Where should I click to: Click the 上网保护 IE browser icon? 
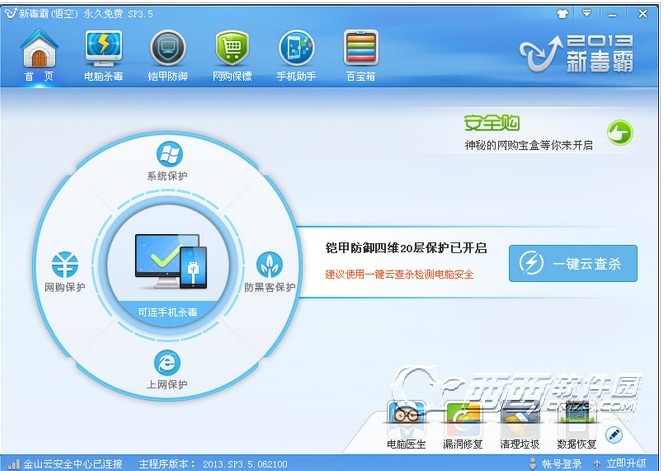click(x=167, y=363)
